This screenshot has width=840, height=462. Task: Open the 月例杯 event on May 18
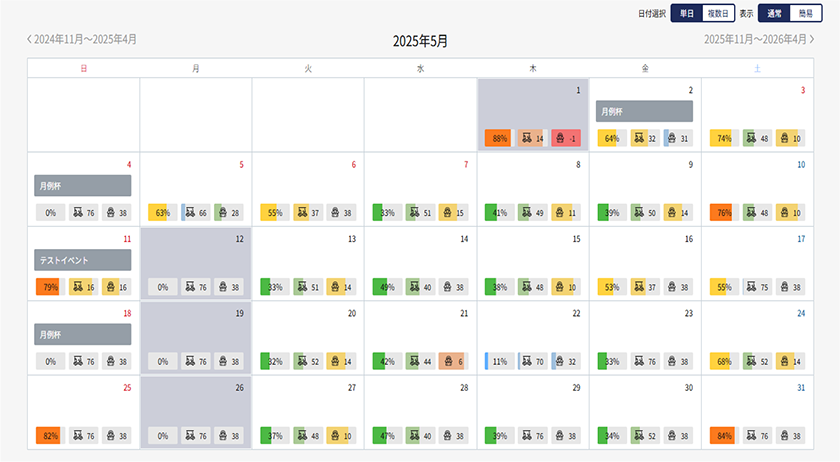point(82,333)
